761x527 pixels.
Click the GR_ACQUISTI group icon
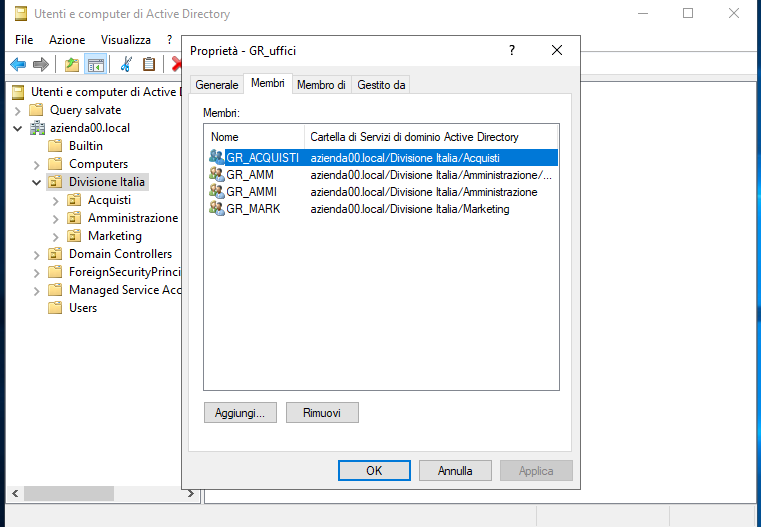coord(216,157)
